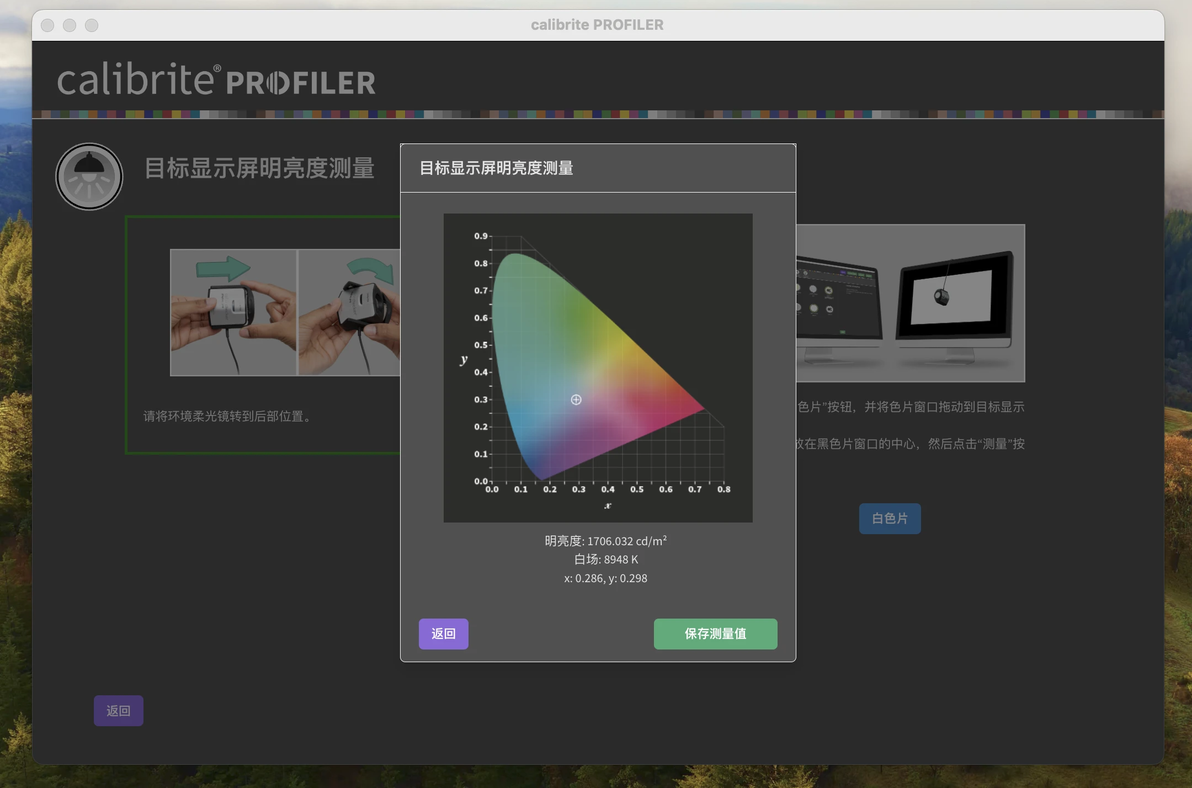
Task: Click the colored patch strip below the logo
Action: click(x=598, y=114)
